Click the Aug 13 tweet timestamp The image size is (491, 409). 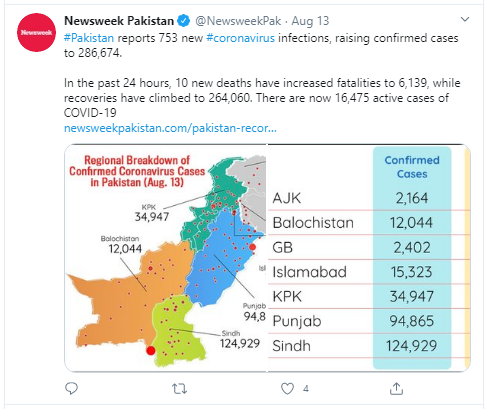(310, 21)
